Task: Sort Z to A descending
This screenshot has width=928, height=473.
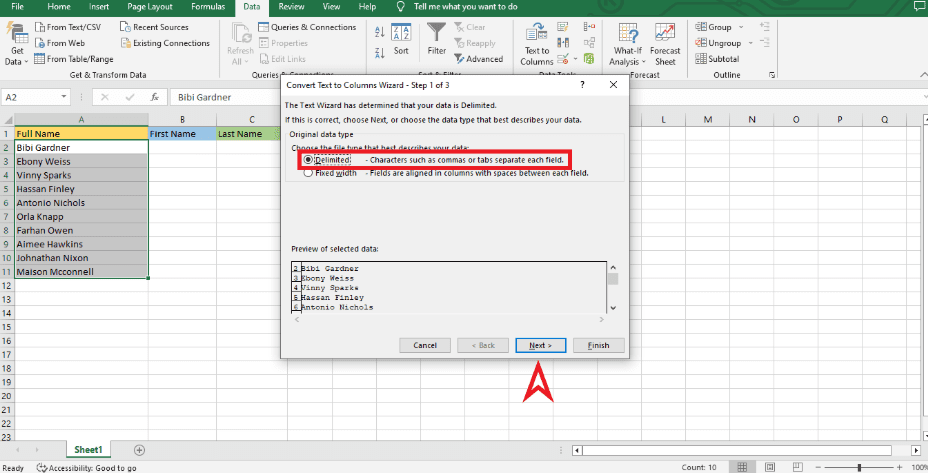Action: [380, 53]
